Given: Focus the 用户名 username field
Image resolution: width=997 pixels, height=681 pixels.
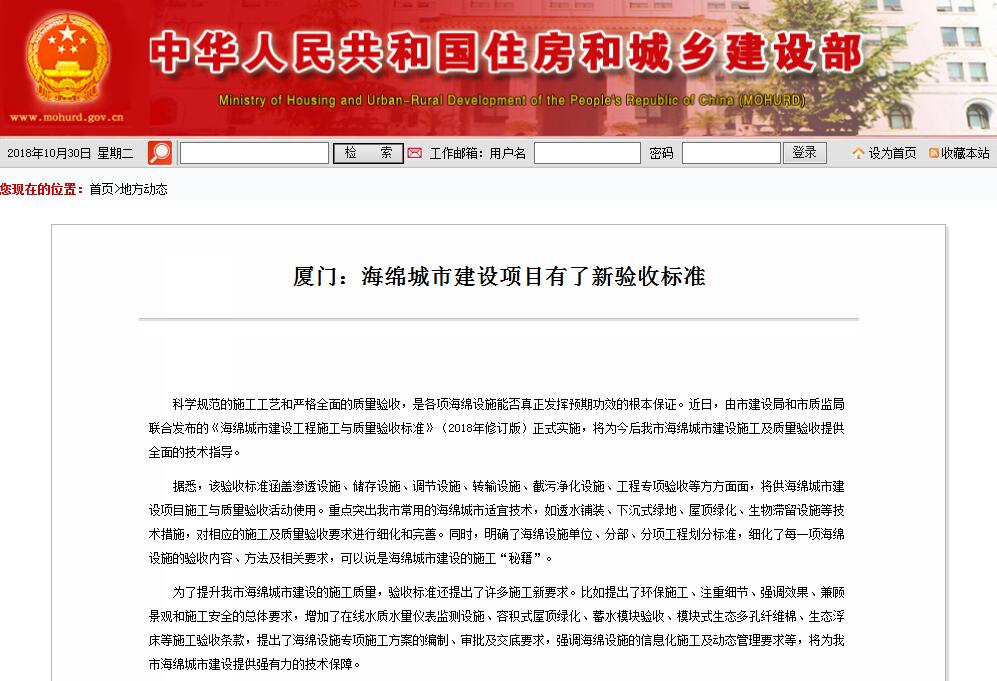Looking at the screenshot, I should point(587,153).
